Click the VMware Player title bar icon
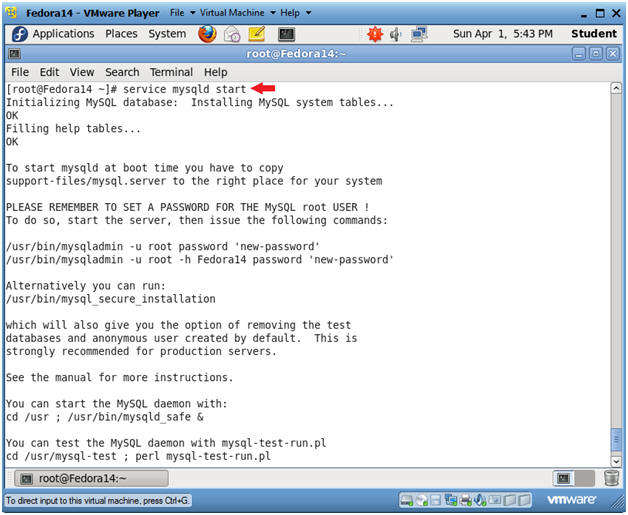The height and width of the screenshot is (515, 628). (12, 12)
